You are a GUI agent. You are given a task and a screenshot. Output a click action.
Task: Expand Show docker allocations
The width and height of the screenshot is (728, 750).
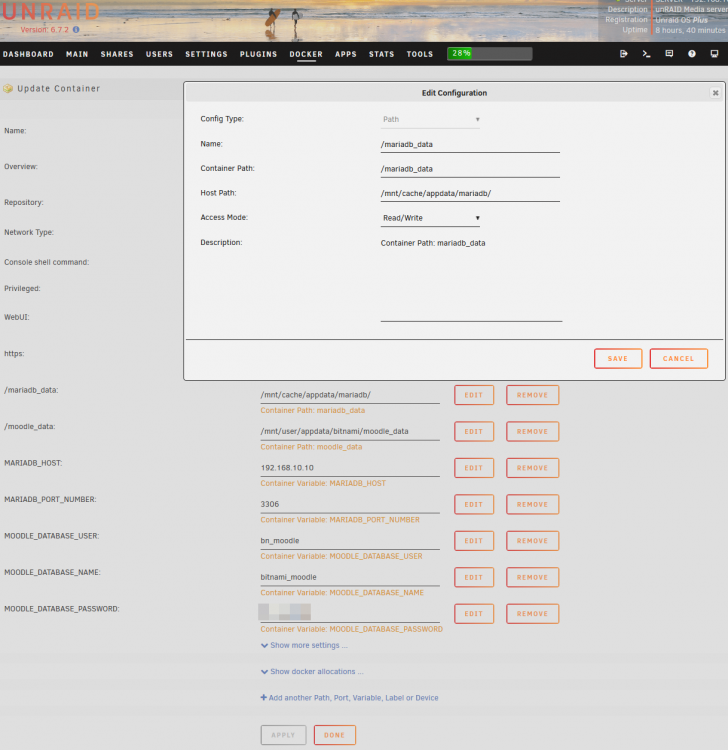[x=312, y=672]
